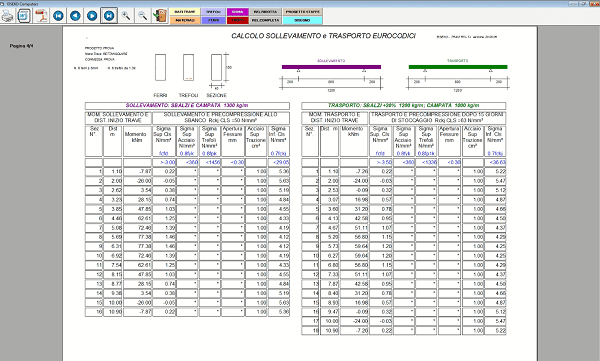Open the REL.COMPLETA report
The width and height of the screenshot is (600, 361).
point(265,20)
